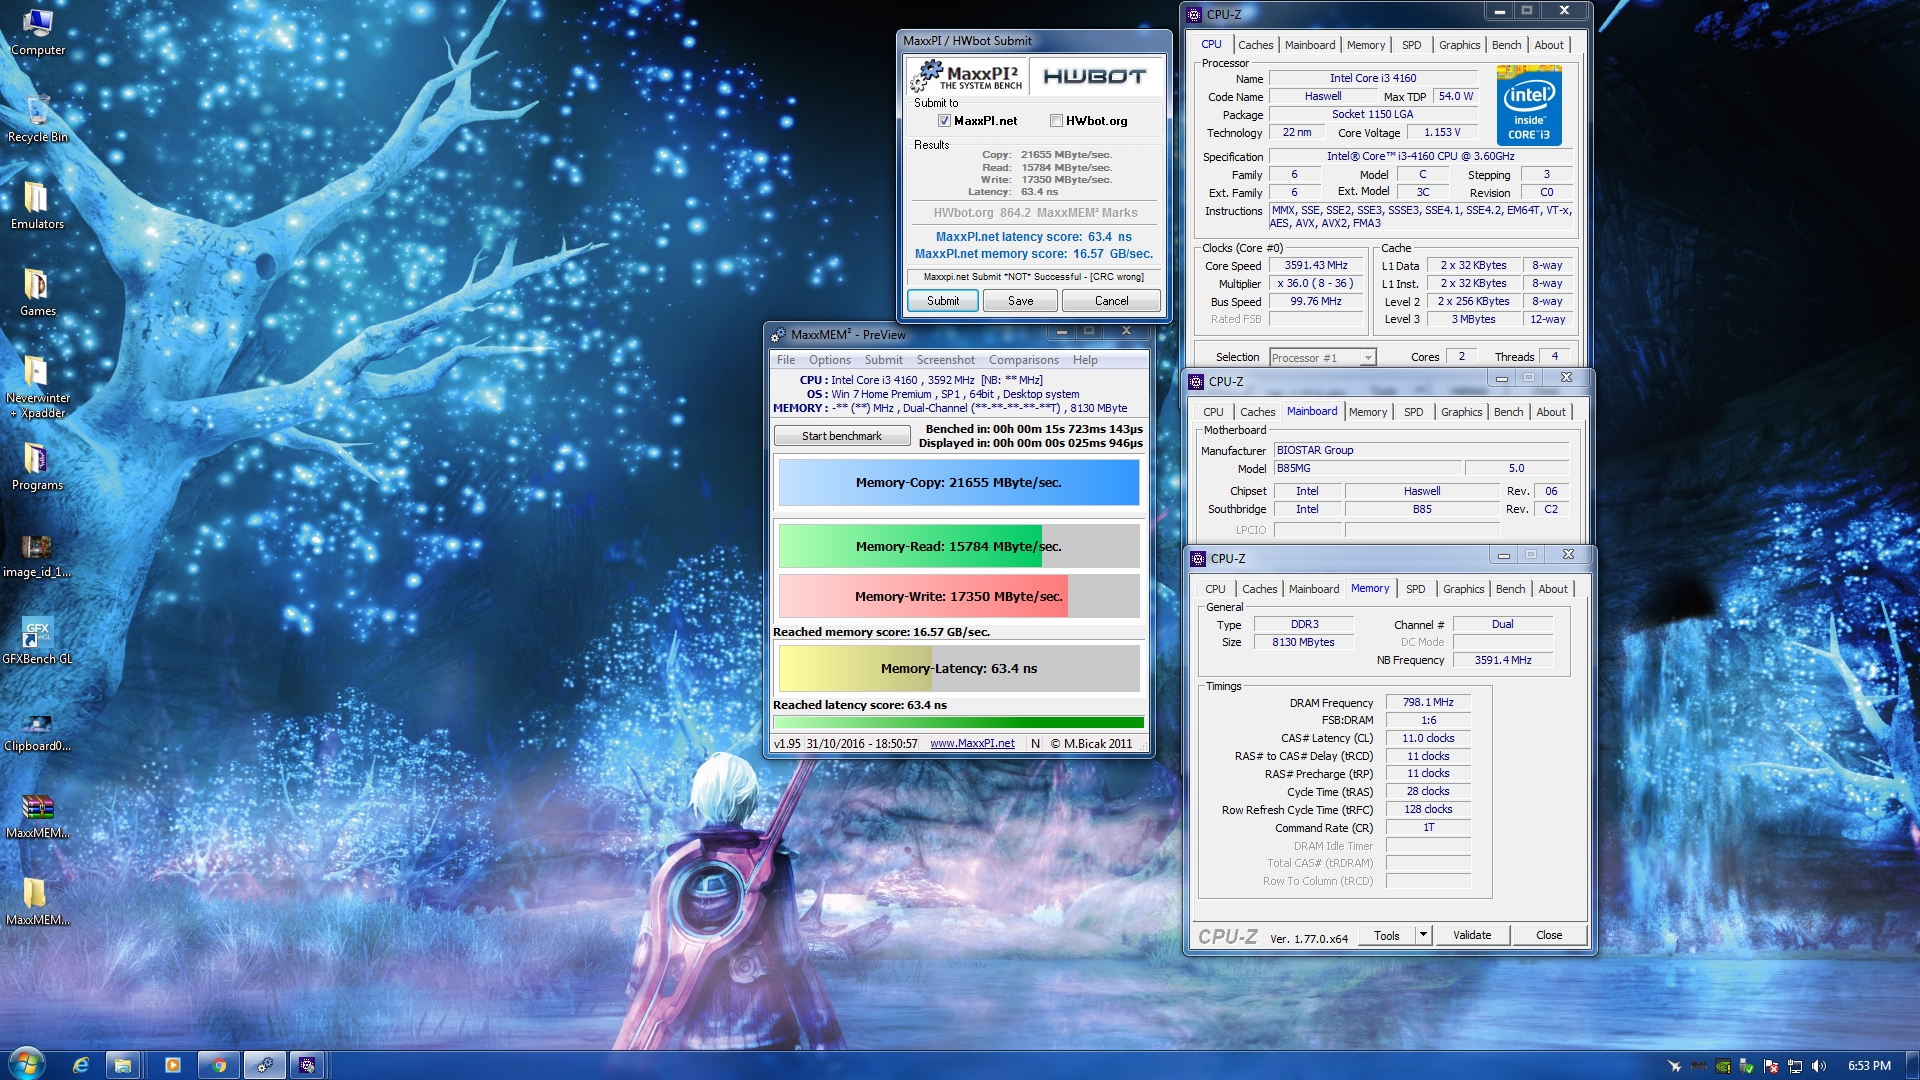Open SPD tab in Mainboard CPU-Z window
The width and height of the screenshot is (1920, 1080).
tap(1413, 412)
